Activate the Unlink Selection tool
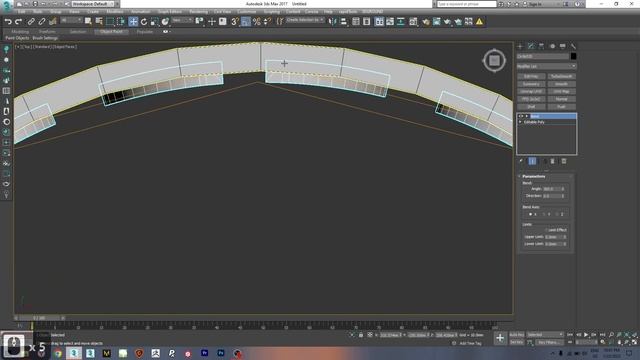Image resolution: width=640 pixels, height=360 pixels. [42, 22]
